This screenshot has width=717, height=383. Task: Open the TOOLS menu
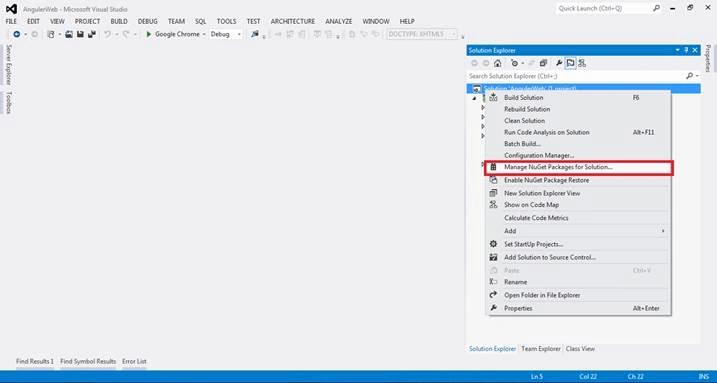(x=226, y=21)
